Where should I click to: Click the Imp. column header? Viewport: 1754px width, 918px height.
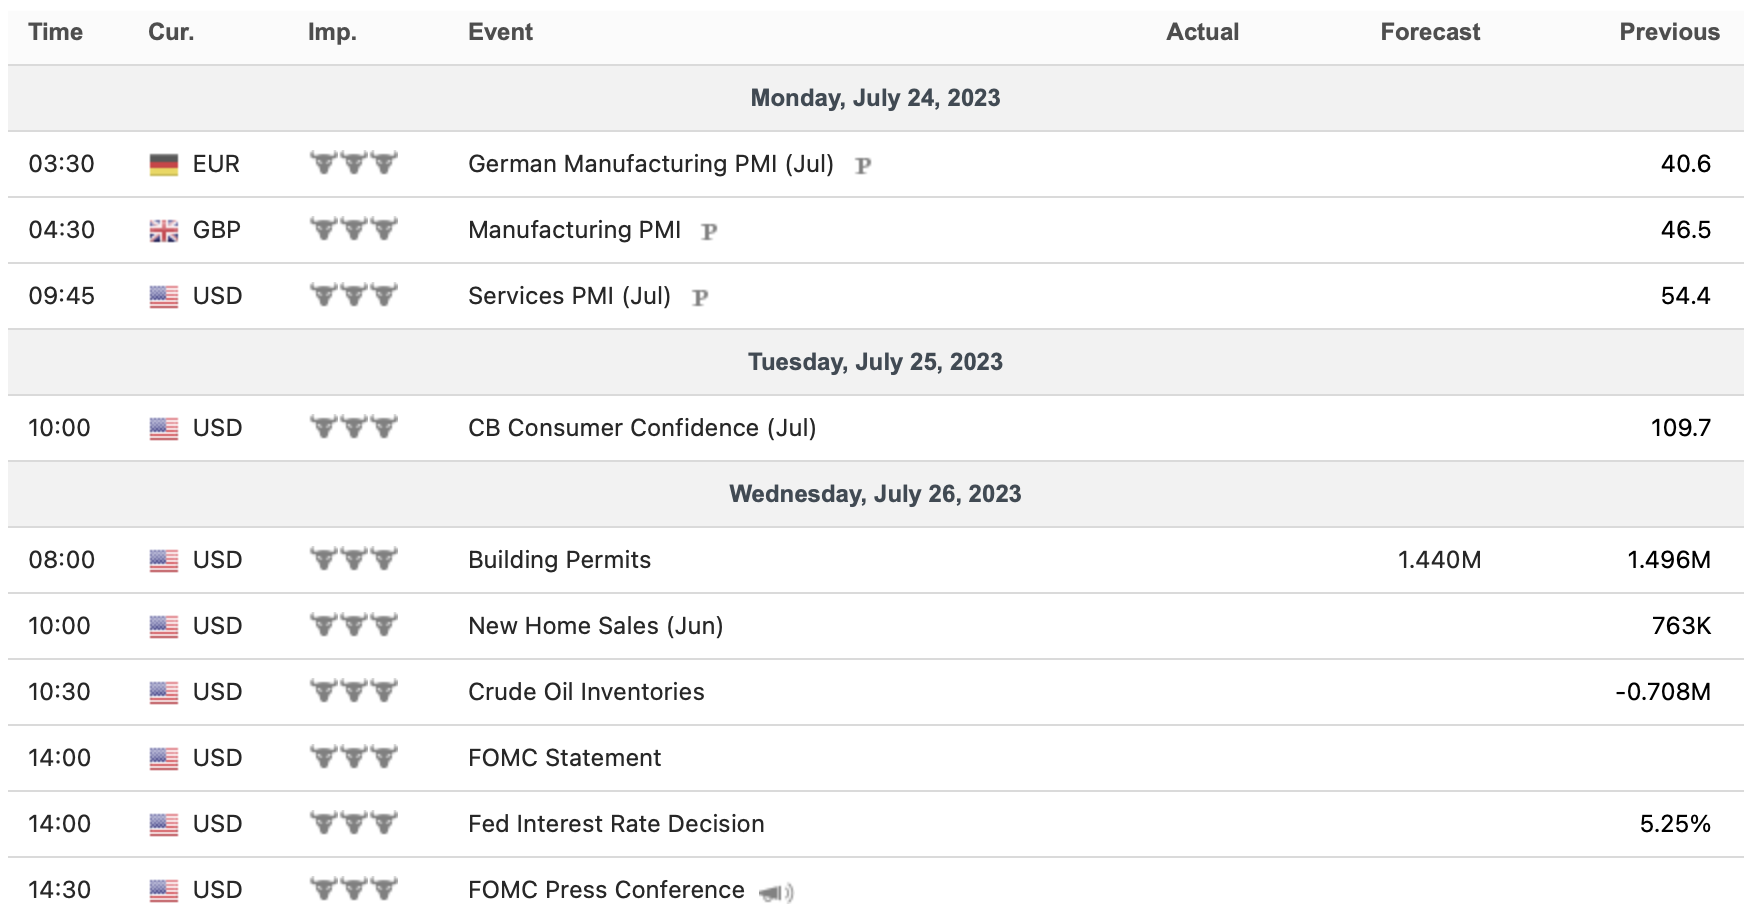tap(332, 32)
